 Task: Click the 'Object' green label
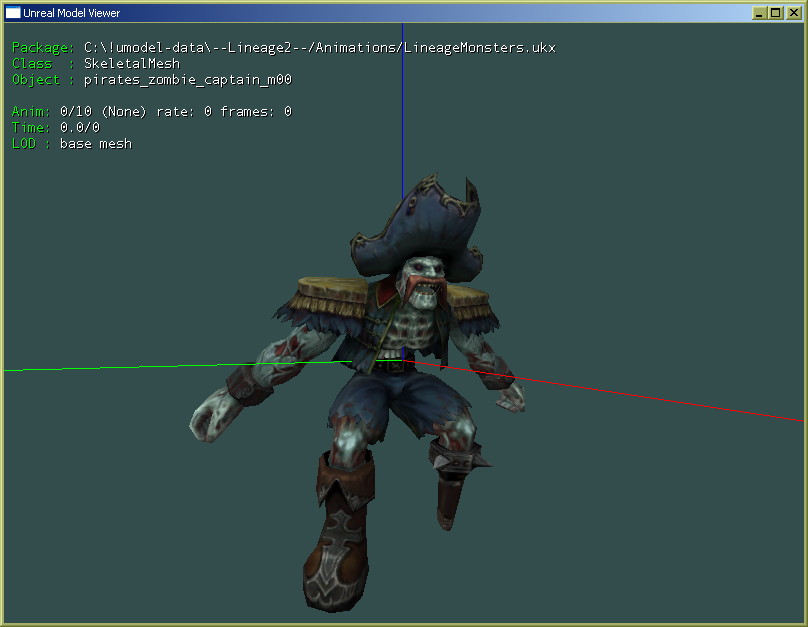[x=36, y=80]
